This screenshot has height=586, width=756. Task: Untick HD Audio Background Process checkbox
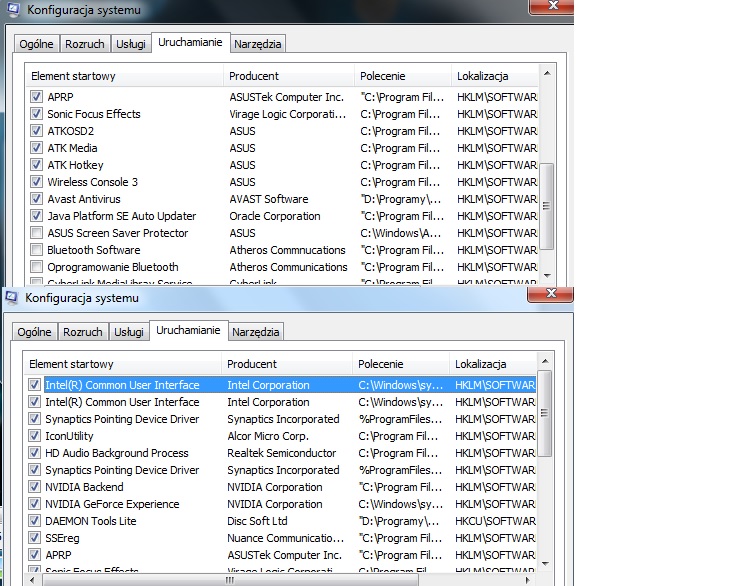tap(34, 453)
